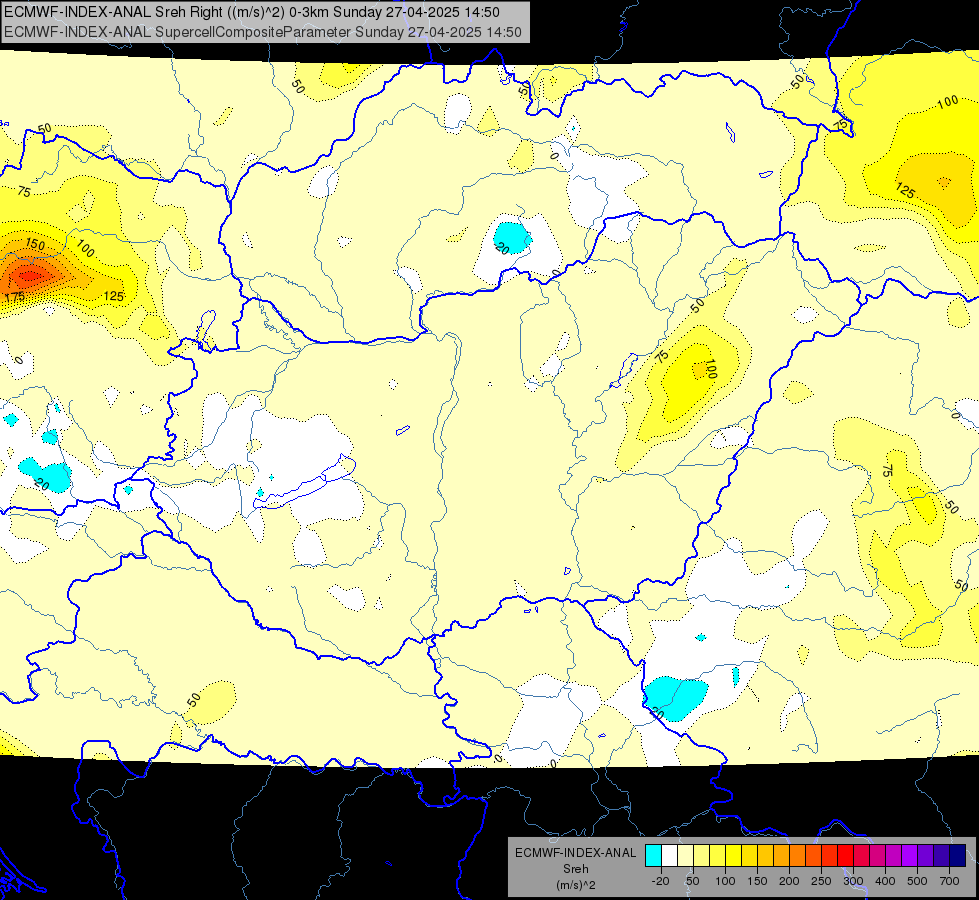This screenshot has width=979, height=900.
Task: Click the 125 contour label in the northeast maximum
Action: click(x=905, y=190)
